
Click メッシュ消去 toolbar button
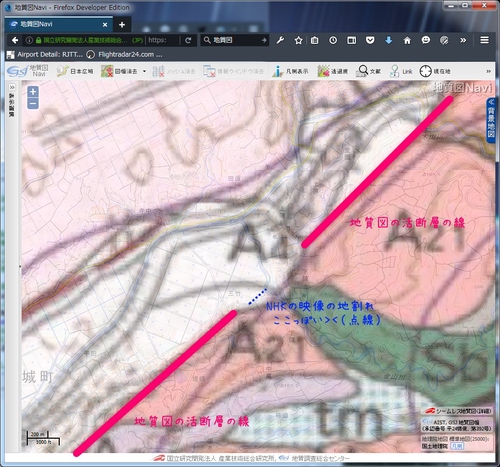(174, 71)
